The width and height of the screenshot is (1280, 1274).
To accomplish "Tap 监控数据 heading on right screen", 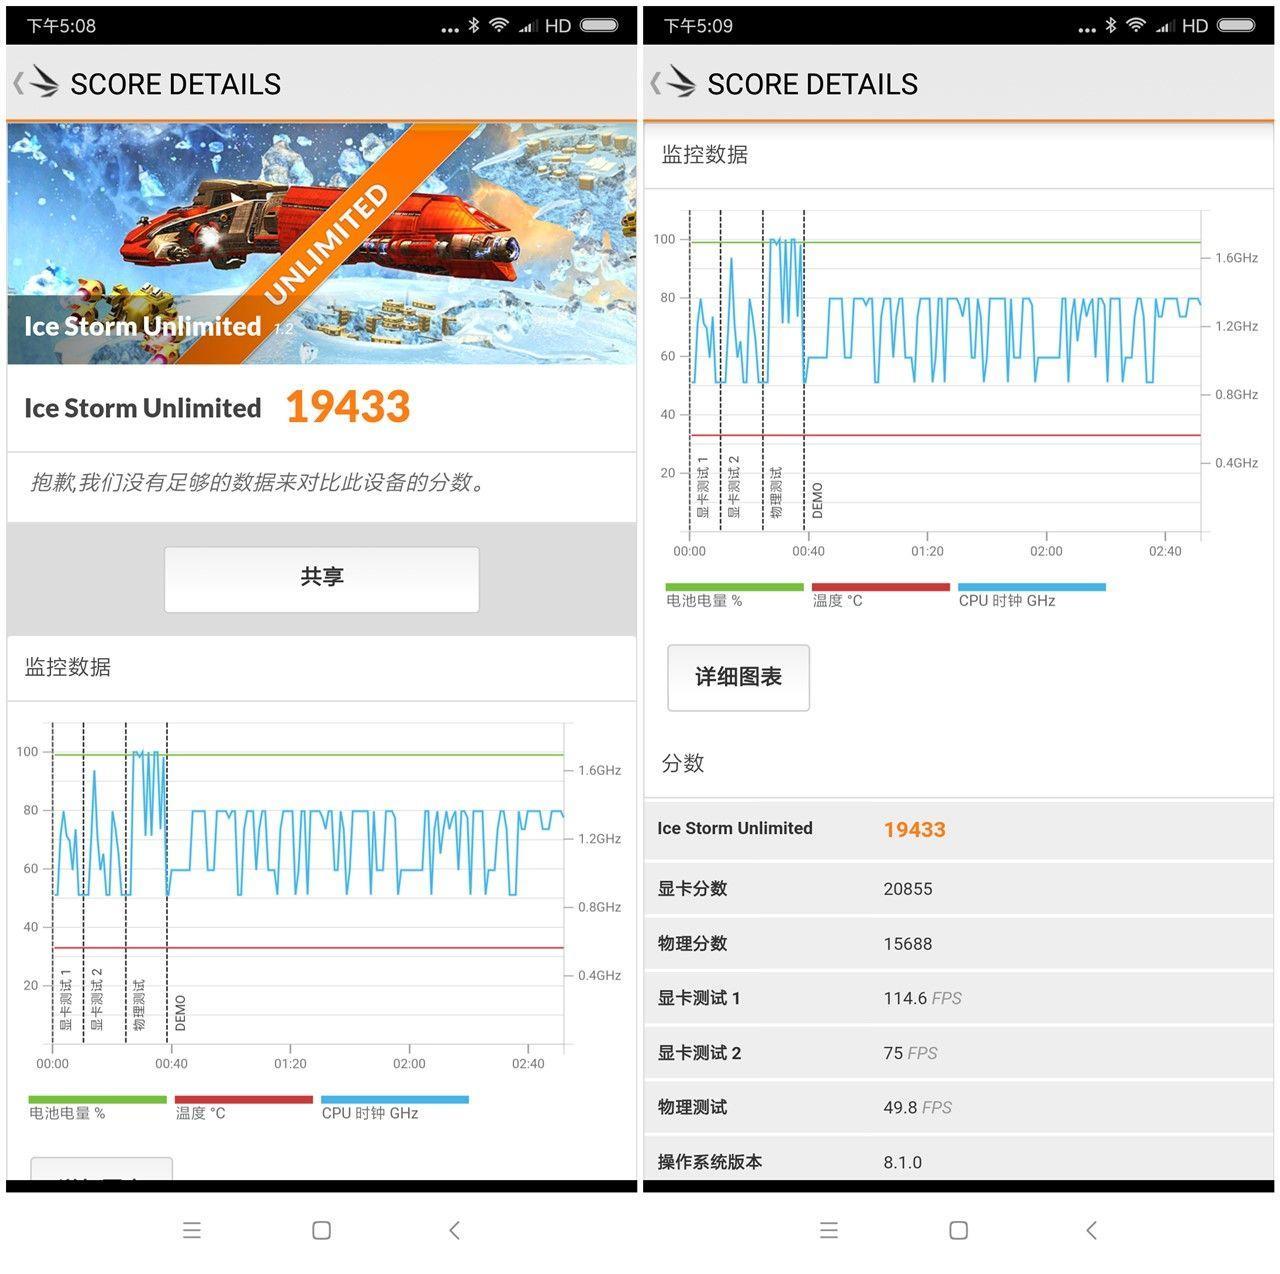I will tap(704, 154).
